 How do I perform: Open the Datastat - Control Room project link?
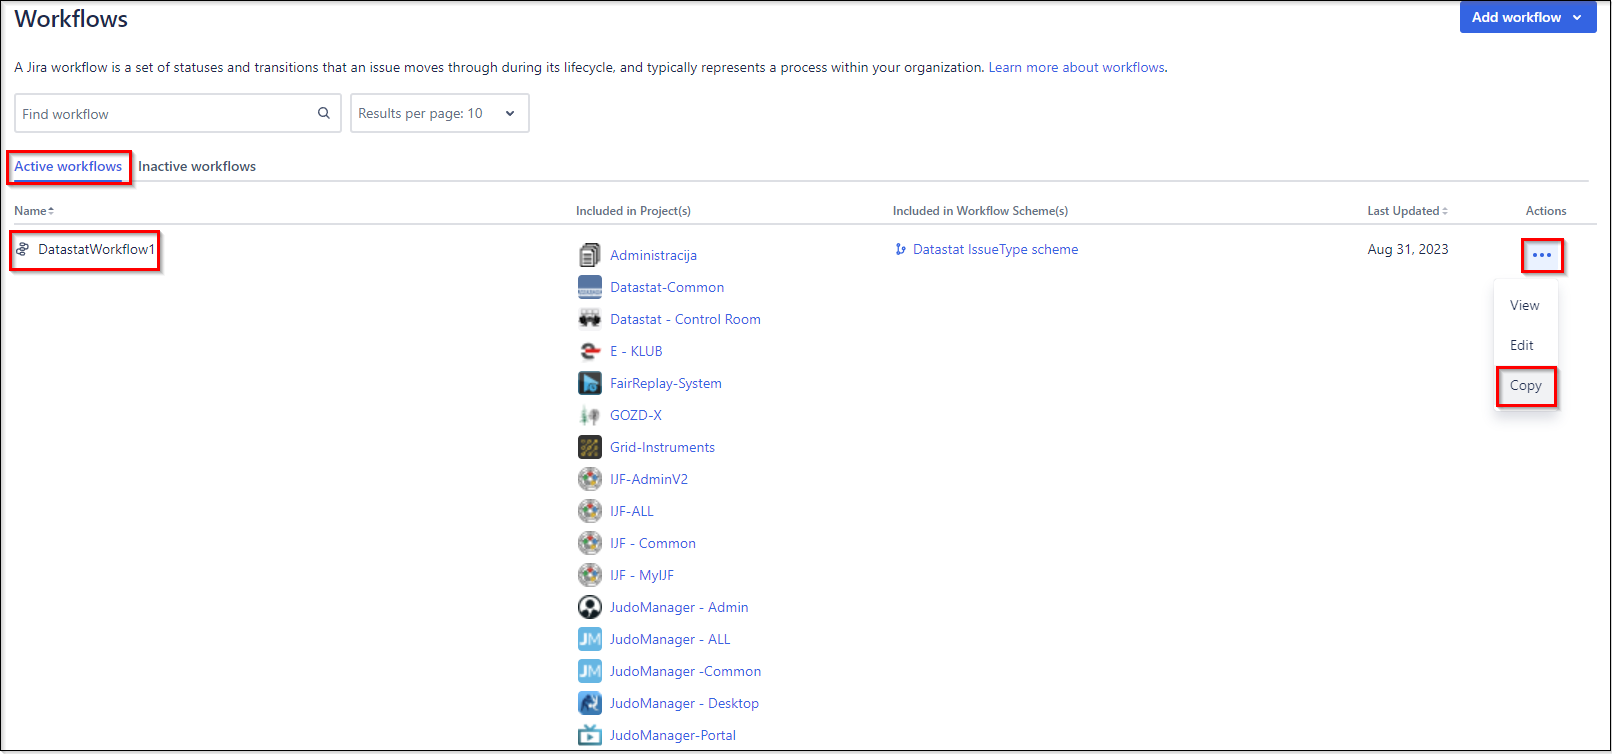tap(685, 319)
